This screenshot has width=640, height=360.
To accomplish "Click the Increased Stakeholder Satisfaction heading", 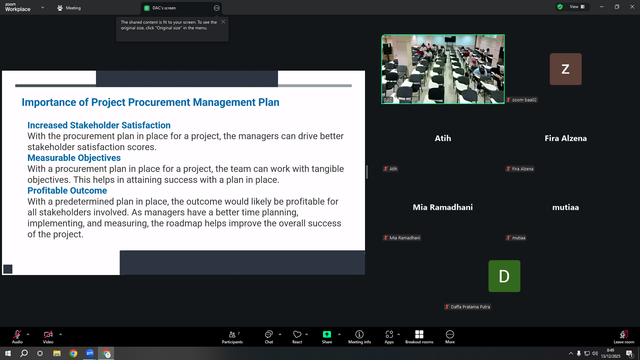I will (x=99, y=125).
